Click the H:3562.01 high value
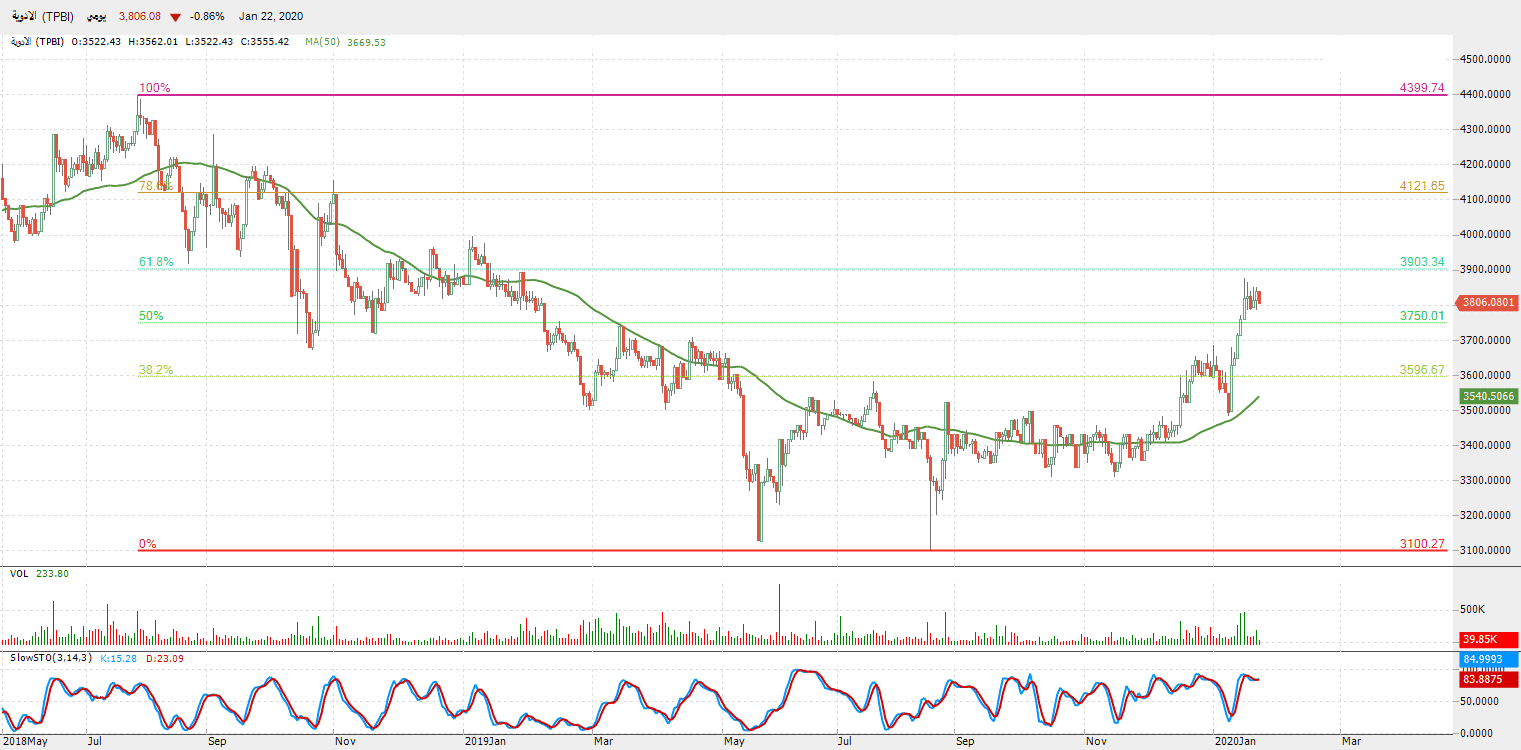Screen dimensions: 1521x750 pyautogui.click(x=154, y=42)
